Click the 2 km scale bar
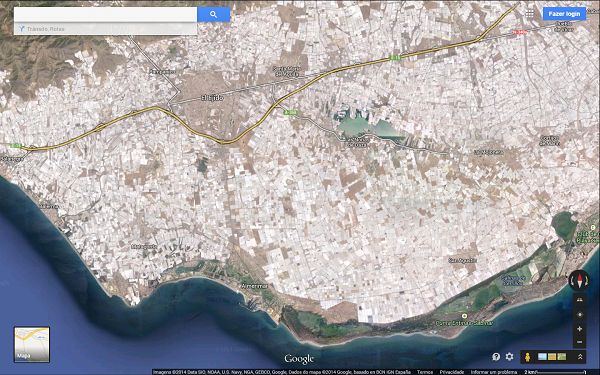The height and width of the screenshot is (375, 600). pyautogui.click(x=555, y=372)
